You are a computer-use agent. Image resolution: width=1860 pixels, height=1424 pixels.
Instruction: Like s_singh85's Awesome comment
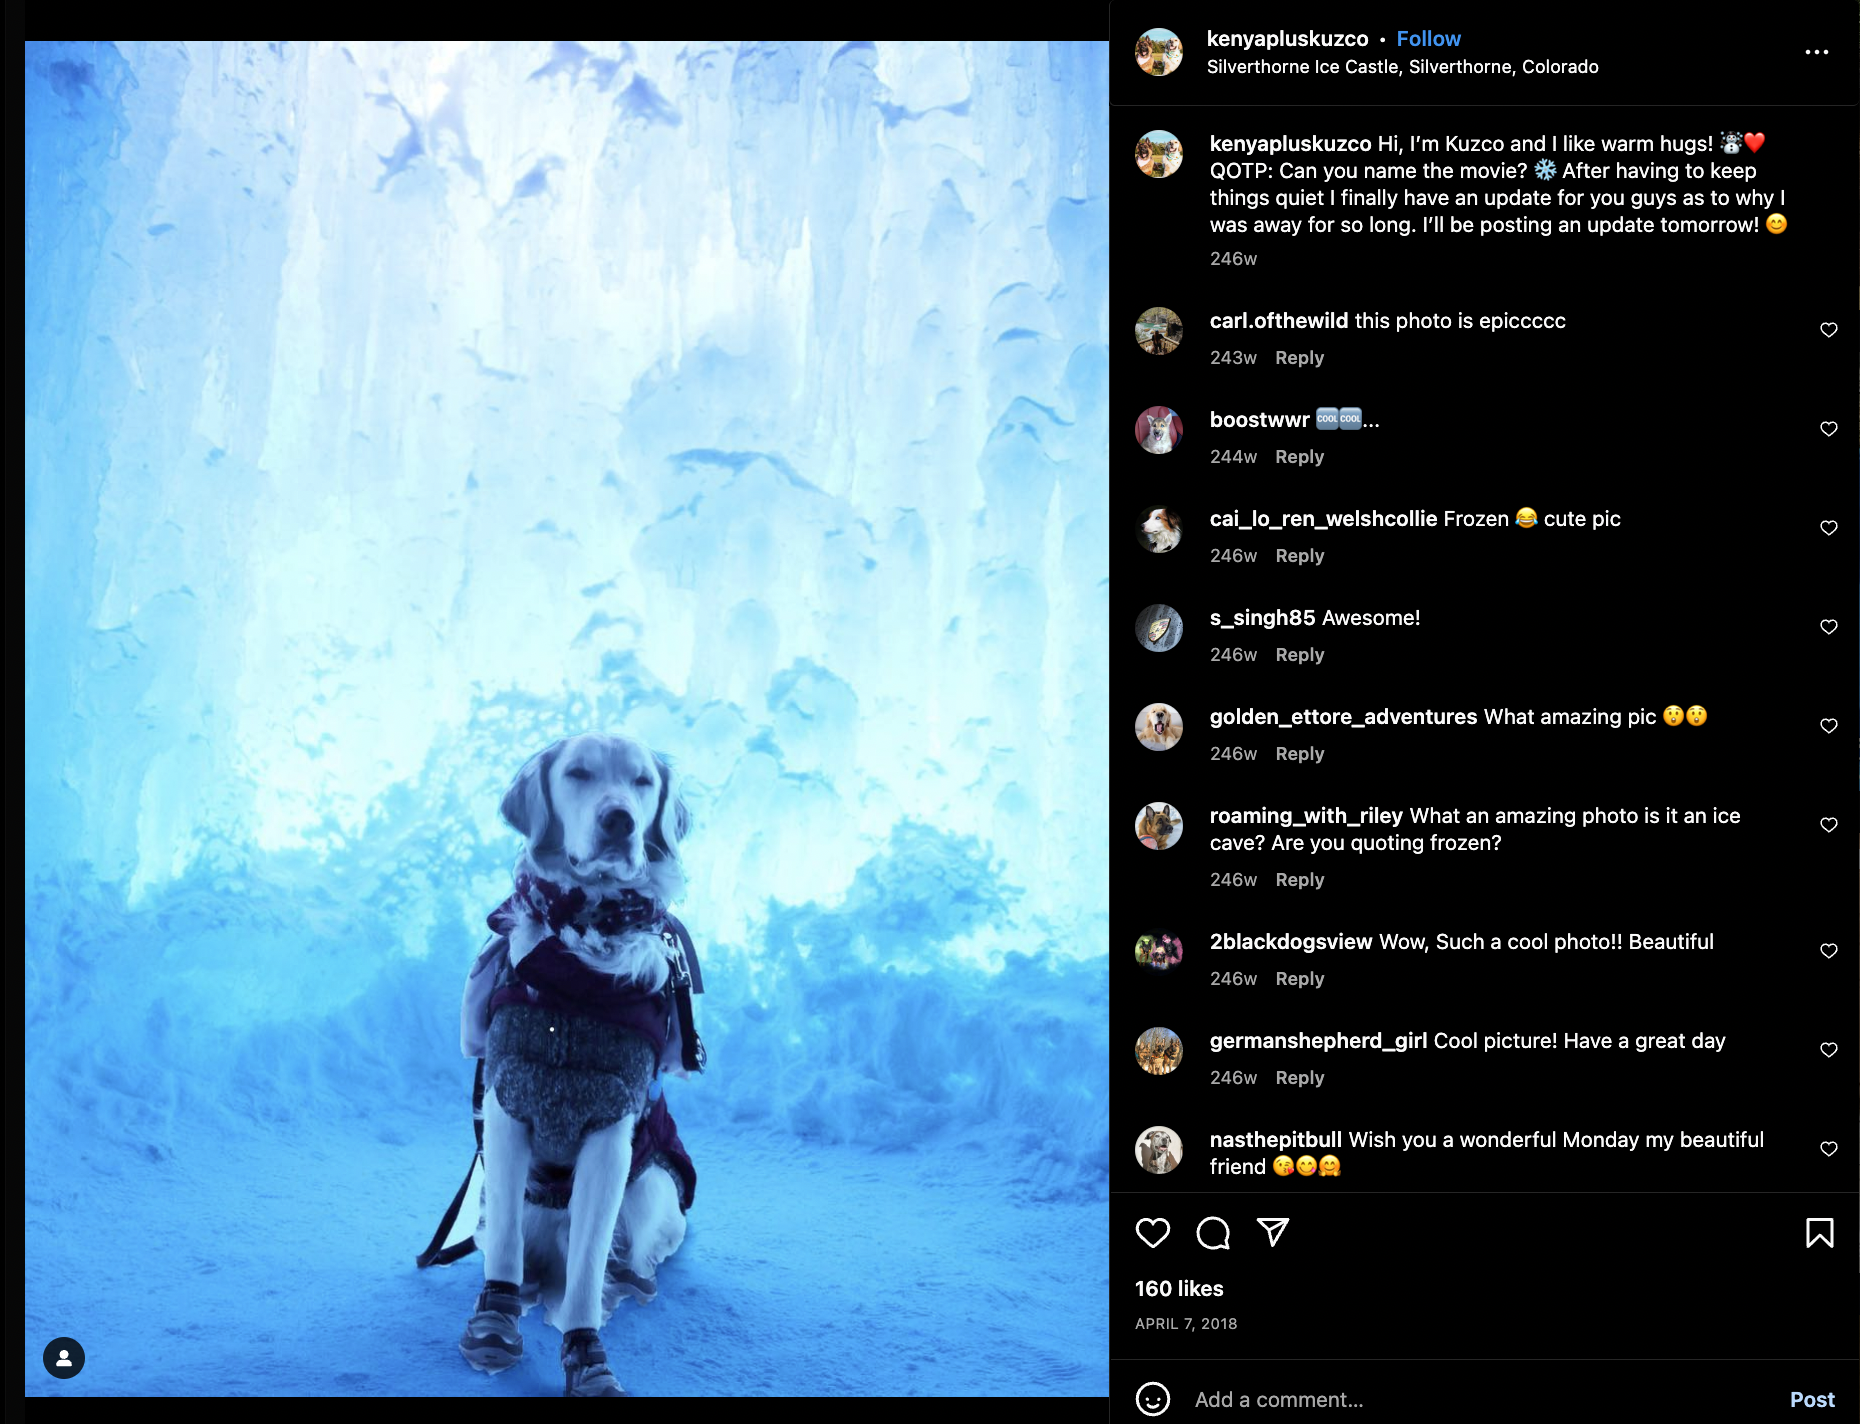1829,627
